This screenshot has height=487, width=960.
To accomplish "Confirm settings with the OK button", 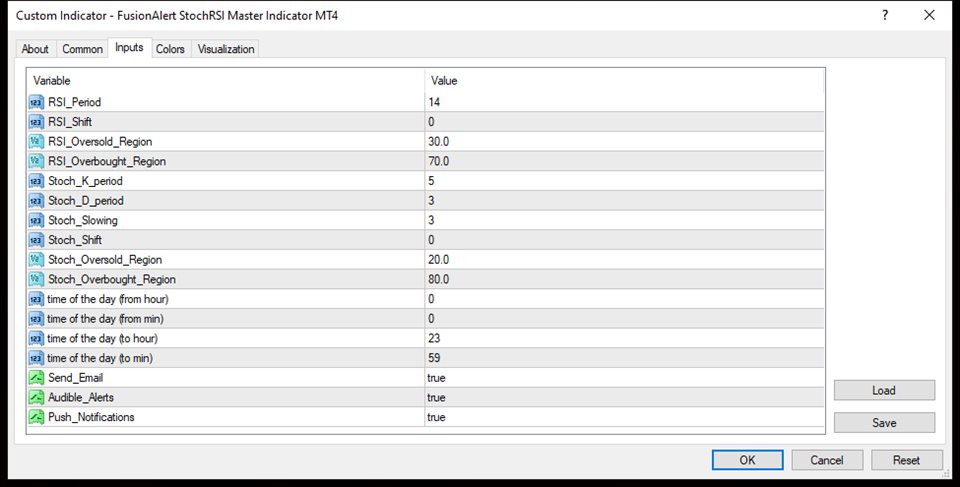I will coord(748,460).
